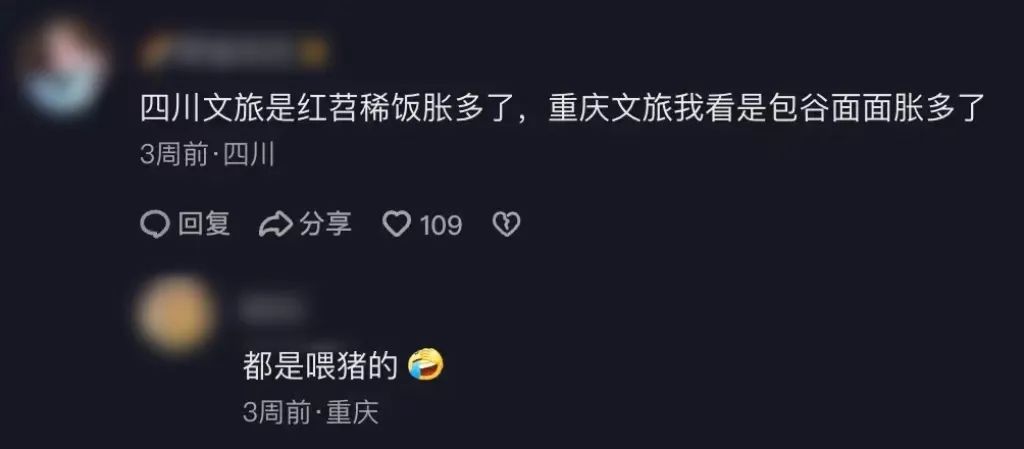
Task: Click the speech bubble reply icon
Action: (x=155, y=224)
